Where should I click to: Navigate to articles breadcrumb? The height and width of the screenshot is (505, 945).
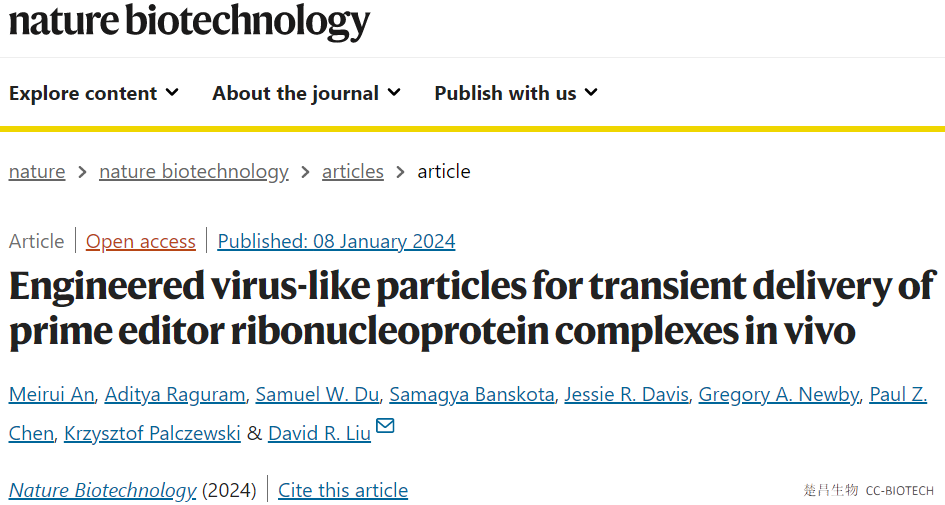pyautogui.click(x=353, y=172)
